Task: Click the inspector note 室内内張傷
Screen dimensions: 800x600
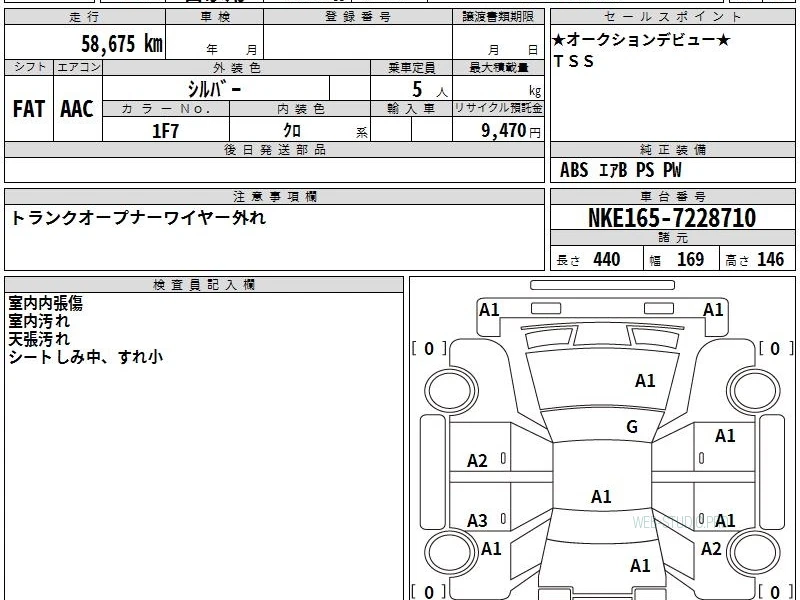Action: 45,304
